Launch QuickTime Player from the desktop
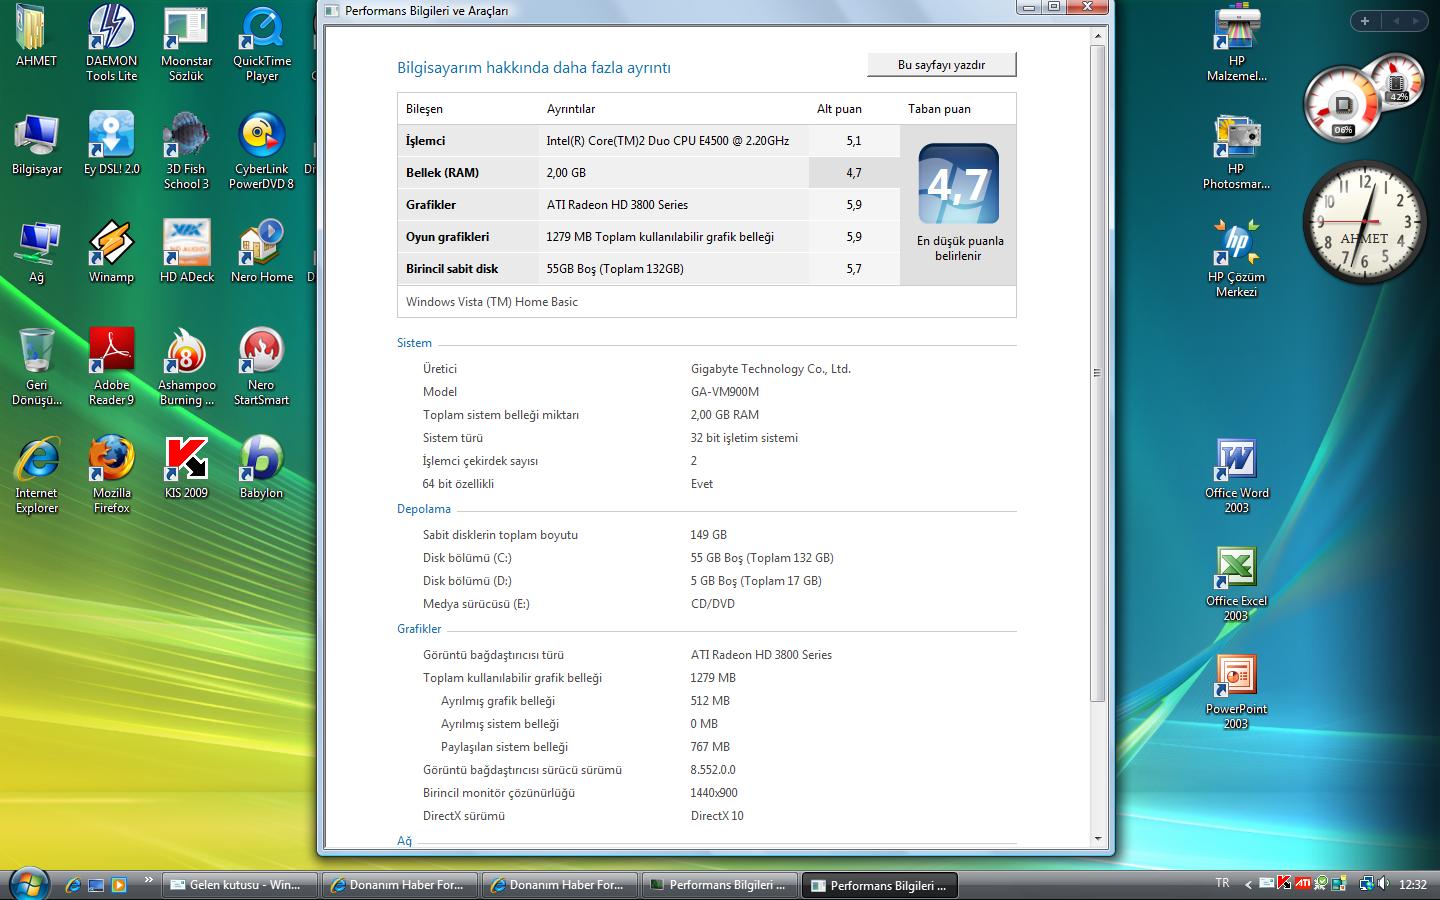This screenshot has height=900, width=1440. click(x=262, y=42)
